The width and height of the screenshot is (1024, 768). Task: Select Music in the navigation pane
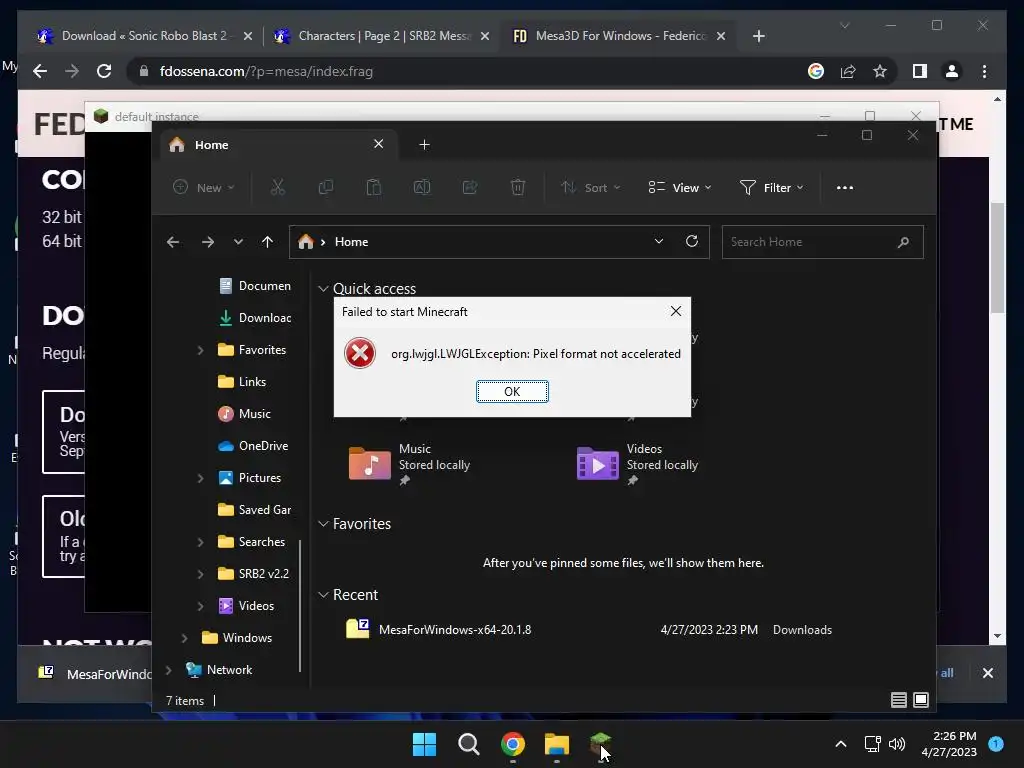pyautogui.click(x=246, y=413)
